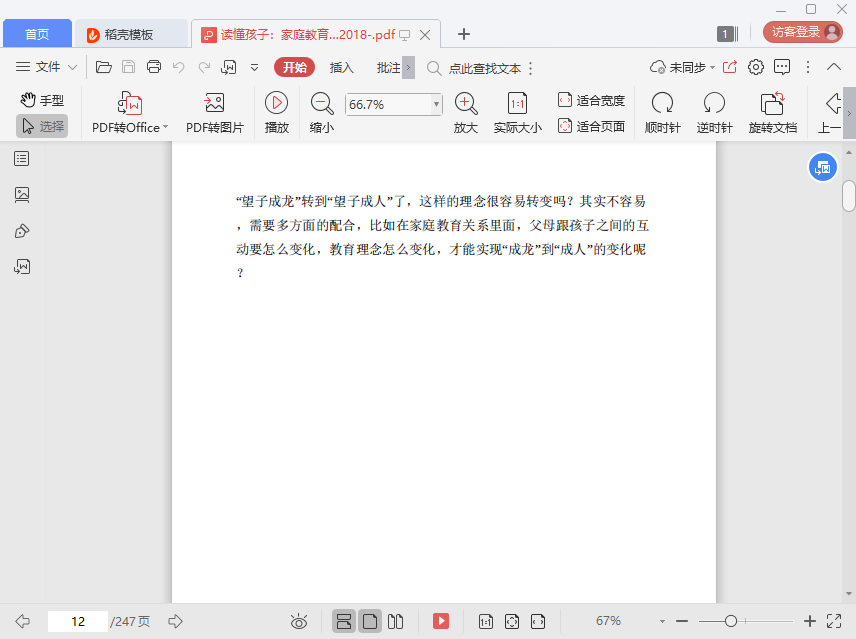Select the Hand tool (手型)
The width and height of the screenshot is (856, 639).
click(x=42, y=100)
